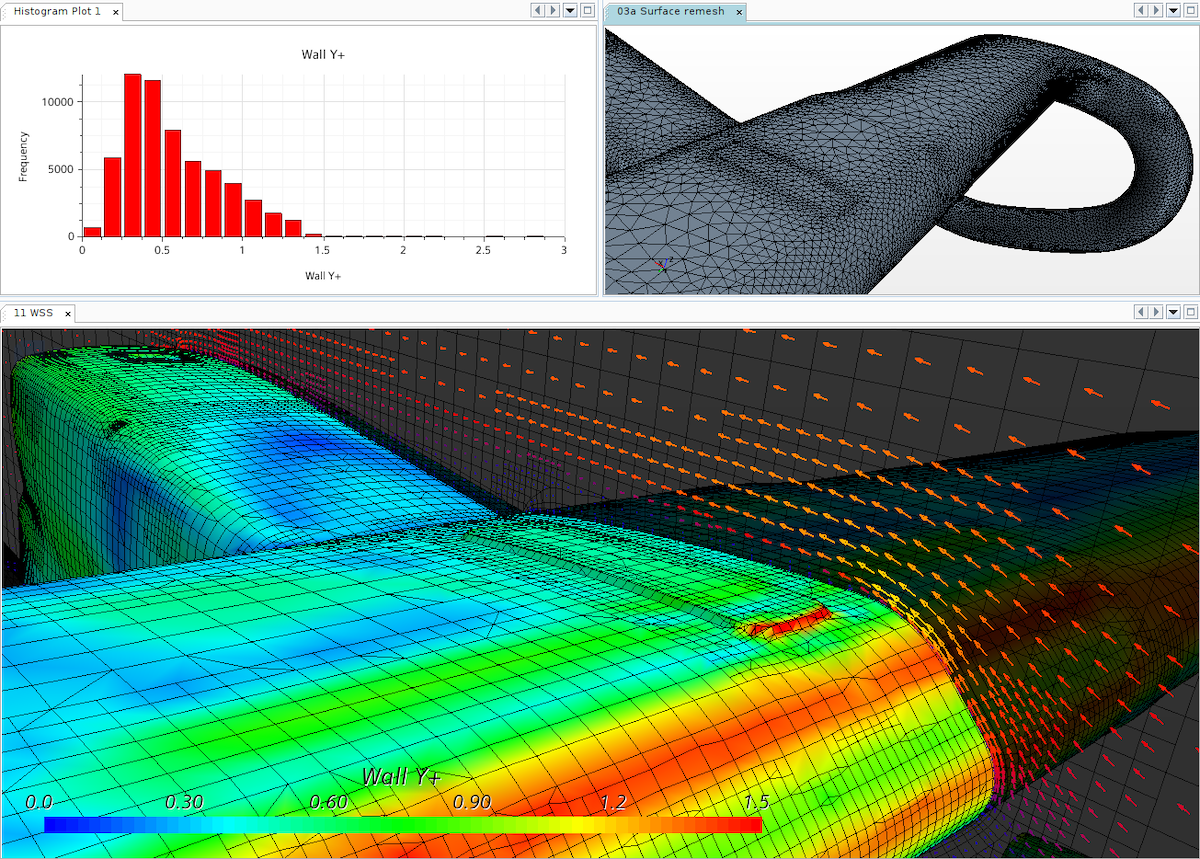Close the 03a Surface remesh tab
The width and height of the screenshot is (1200, 859).
739,12
